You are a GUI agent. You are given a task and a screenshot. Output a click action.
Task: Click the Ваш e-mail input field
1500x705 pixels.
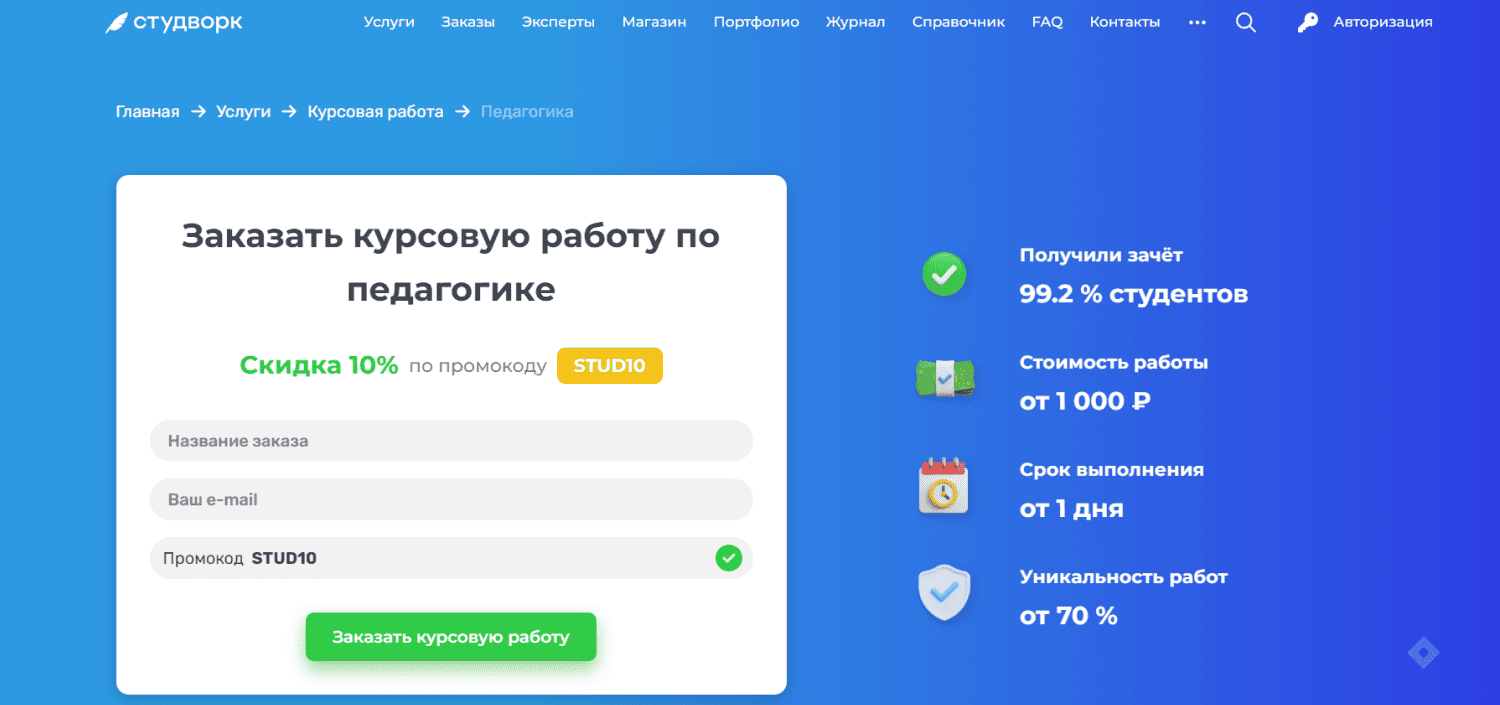point(451,499)
